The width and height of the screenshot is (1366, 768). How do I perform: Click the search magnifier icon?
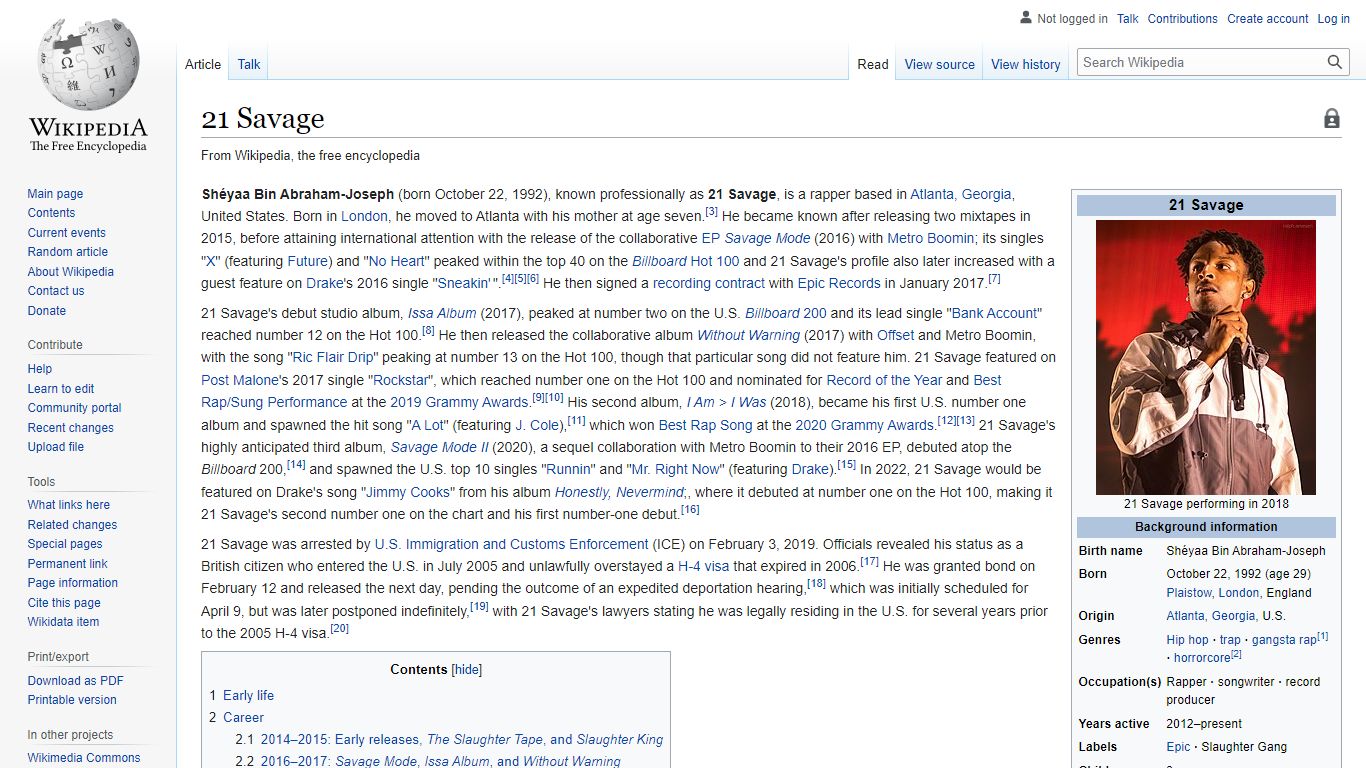1335,62
